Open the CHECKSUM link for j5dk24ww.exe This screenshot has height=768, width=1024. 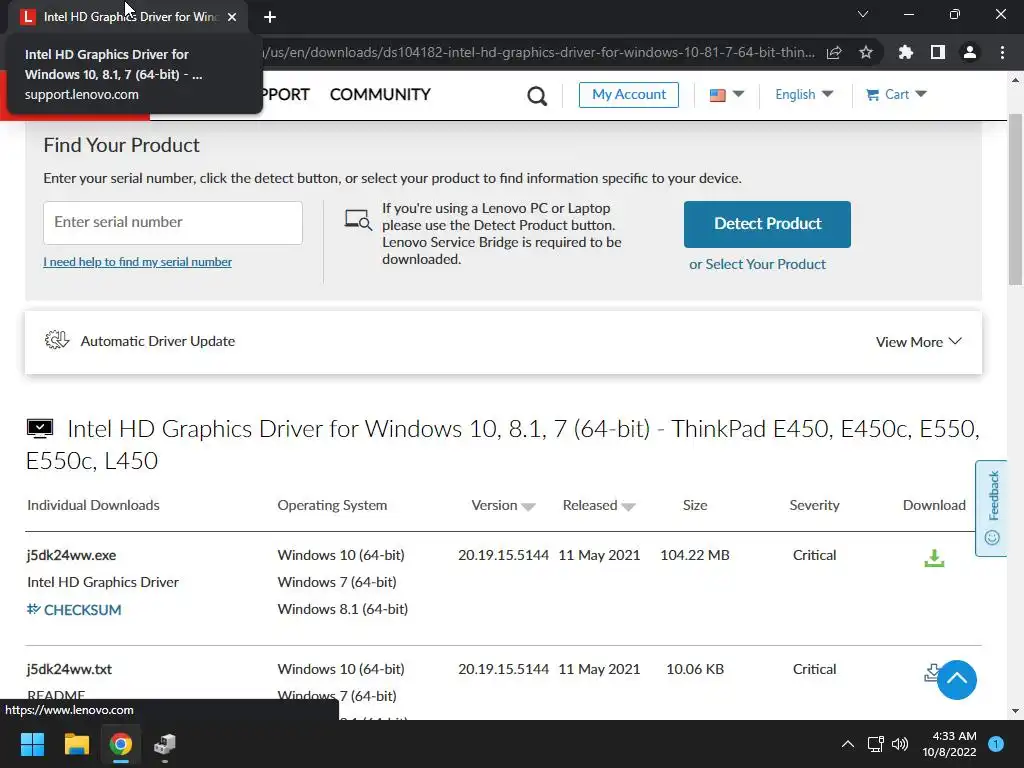coord(74,610)
